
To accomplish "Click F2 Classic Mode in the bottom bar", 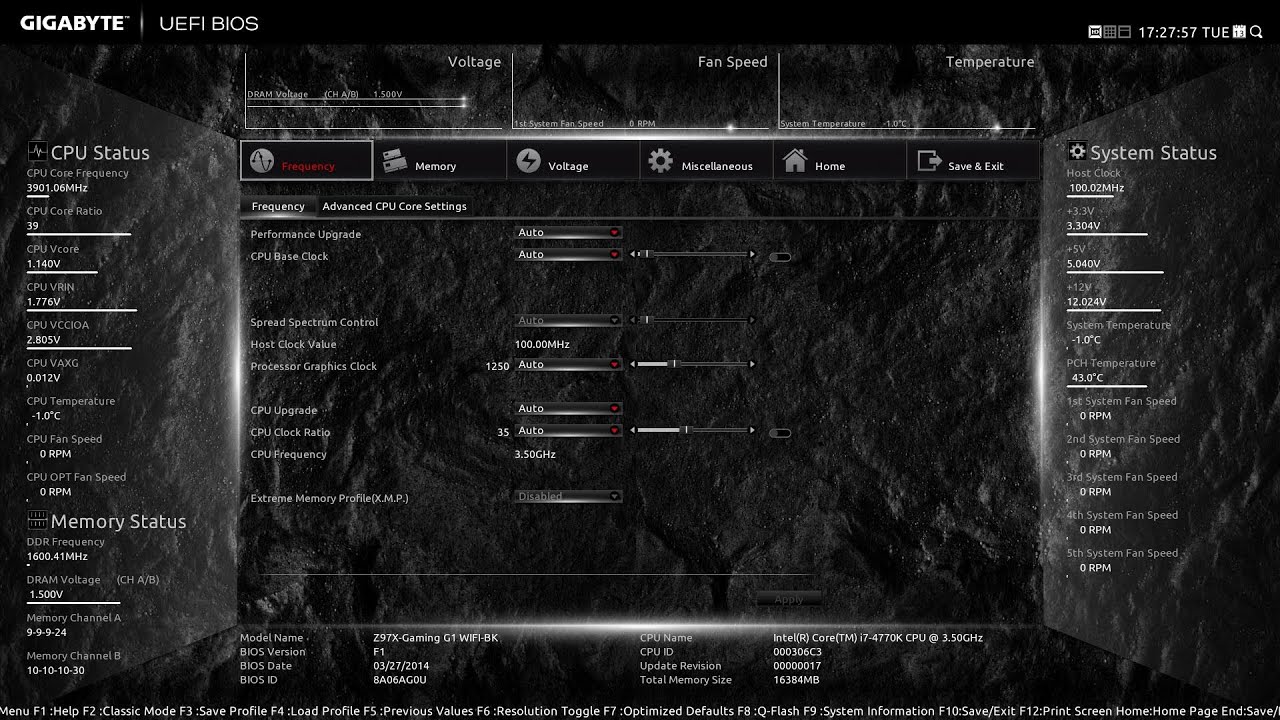I will pyautogui.click(x=131, y=711).
